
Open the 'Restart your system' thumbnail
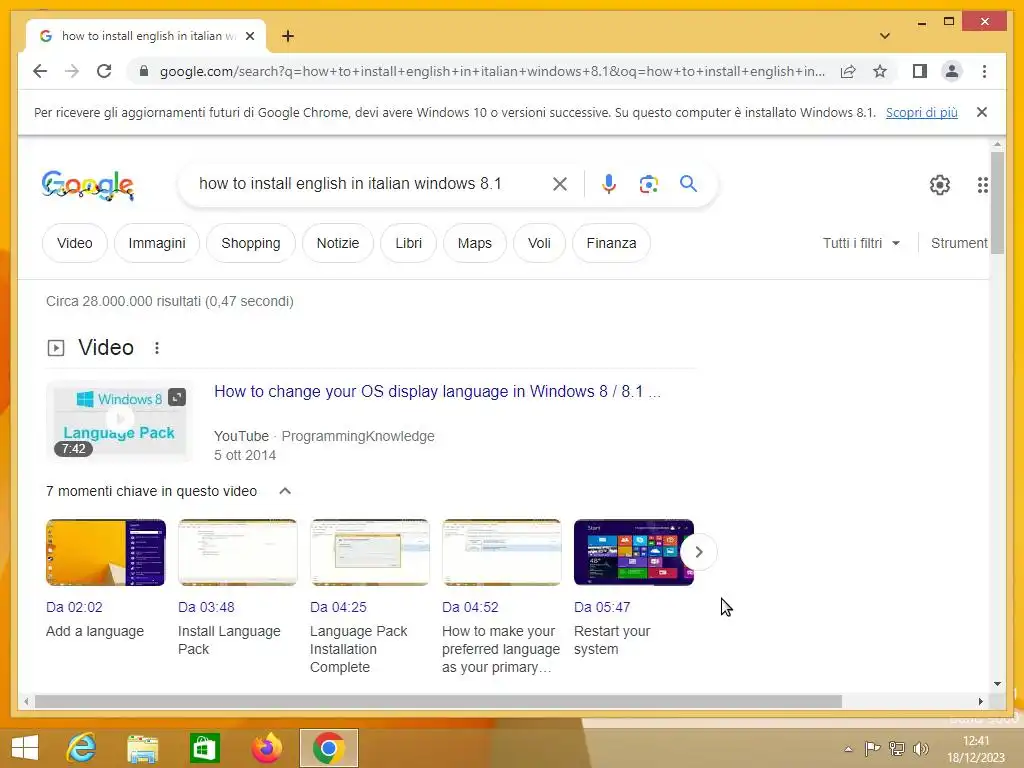click(633, 552)
